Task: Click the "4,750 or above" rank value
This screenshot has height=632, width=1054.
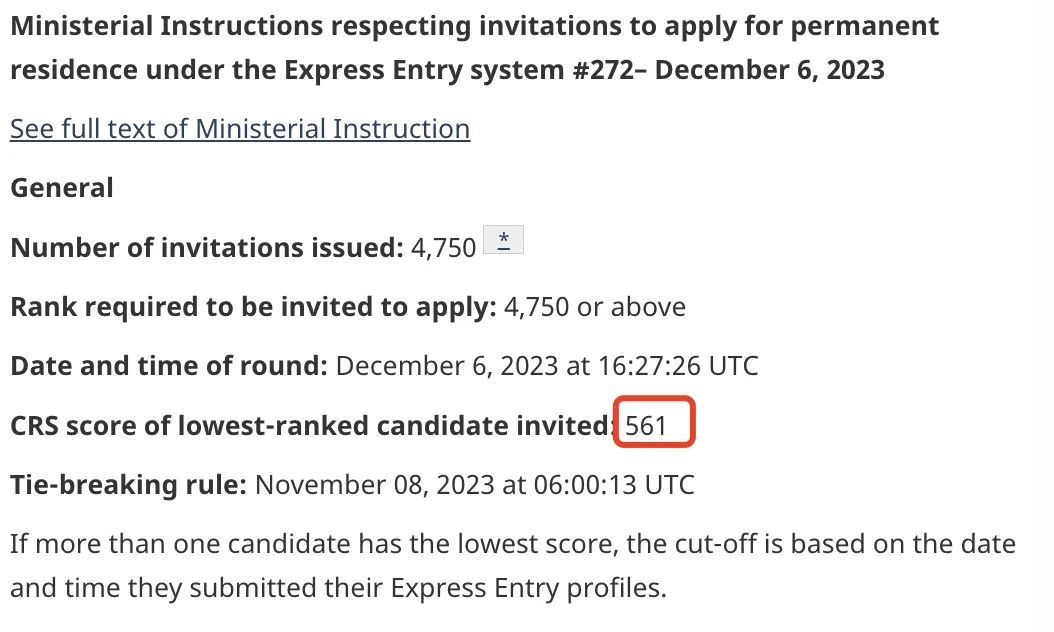Action: point(595,307)
